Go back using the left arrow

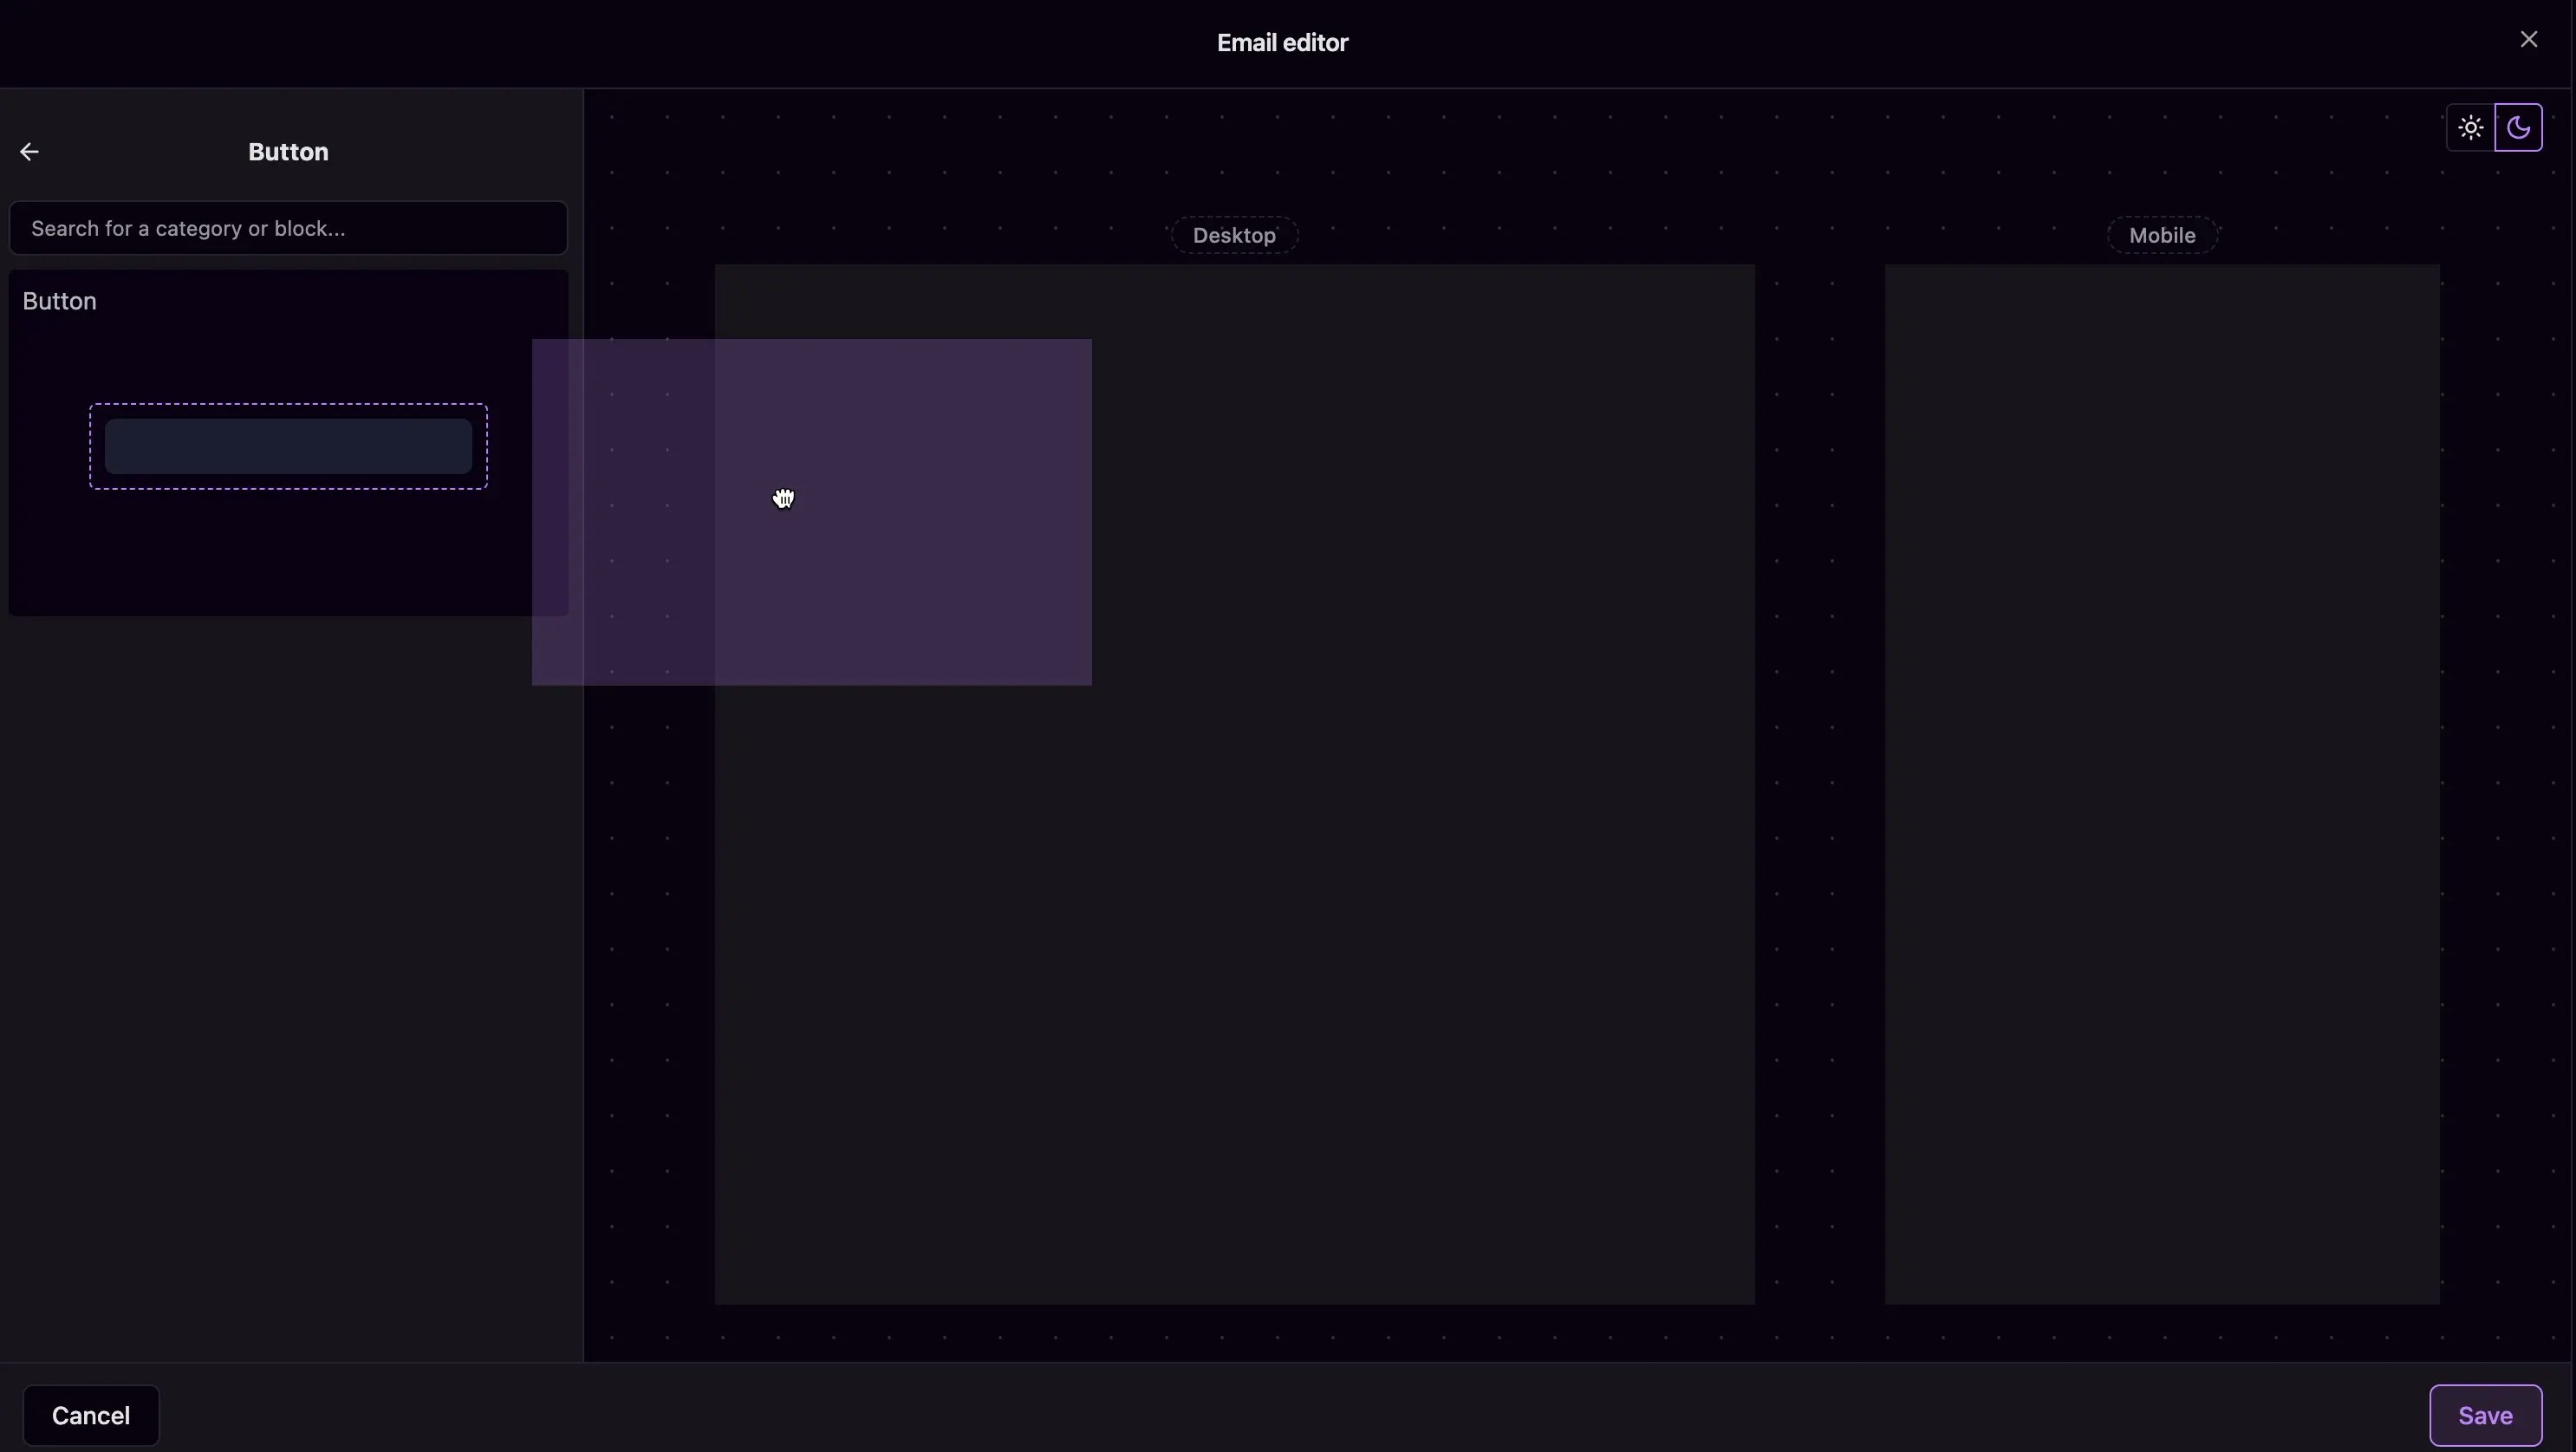coord(29,152)
